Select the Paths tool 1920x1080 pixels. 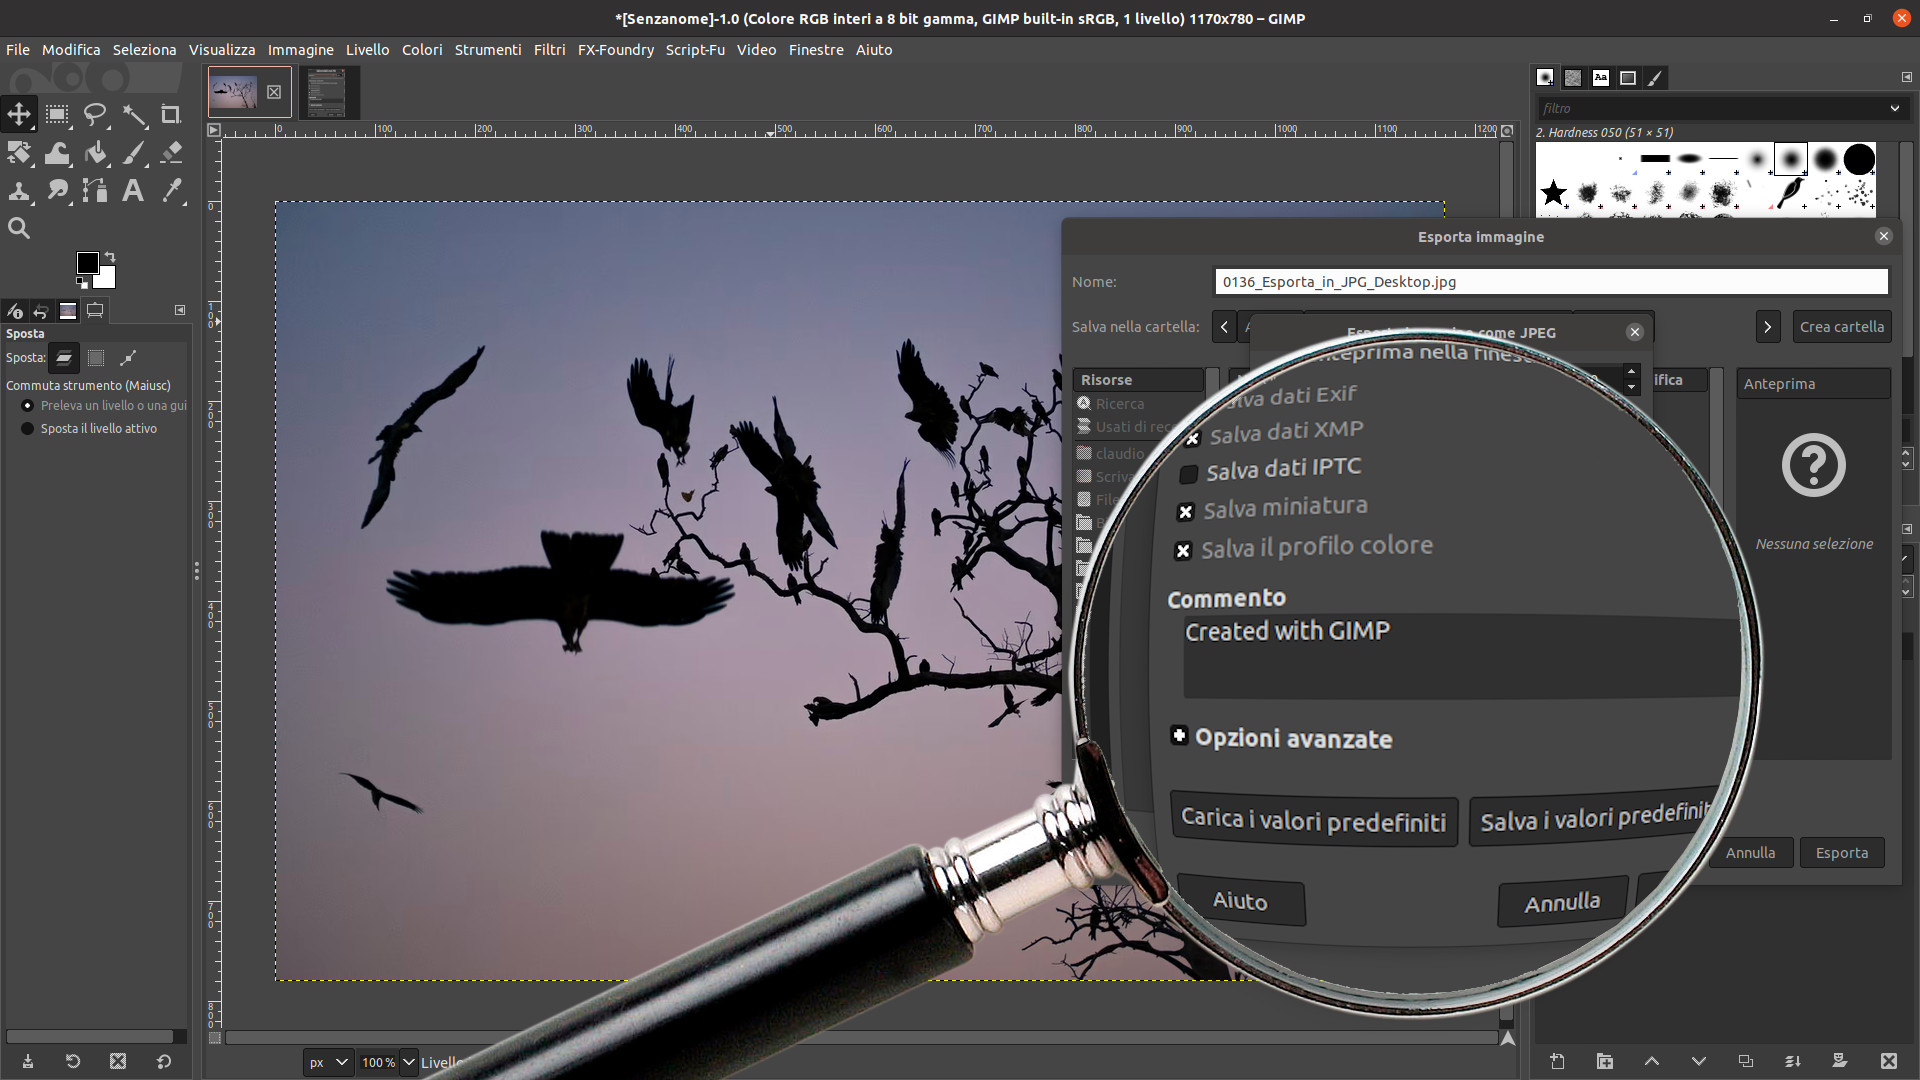95,191
